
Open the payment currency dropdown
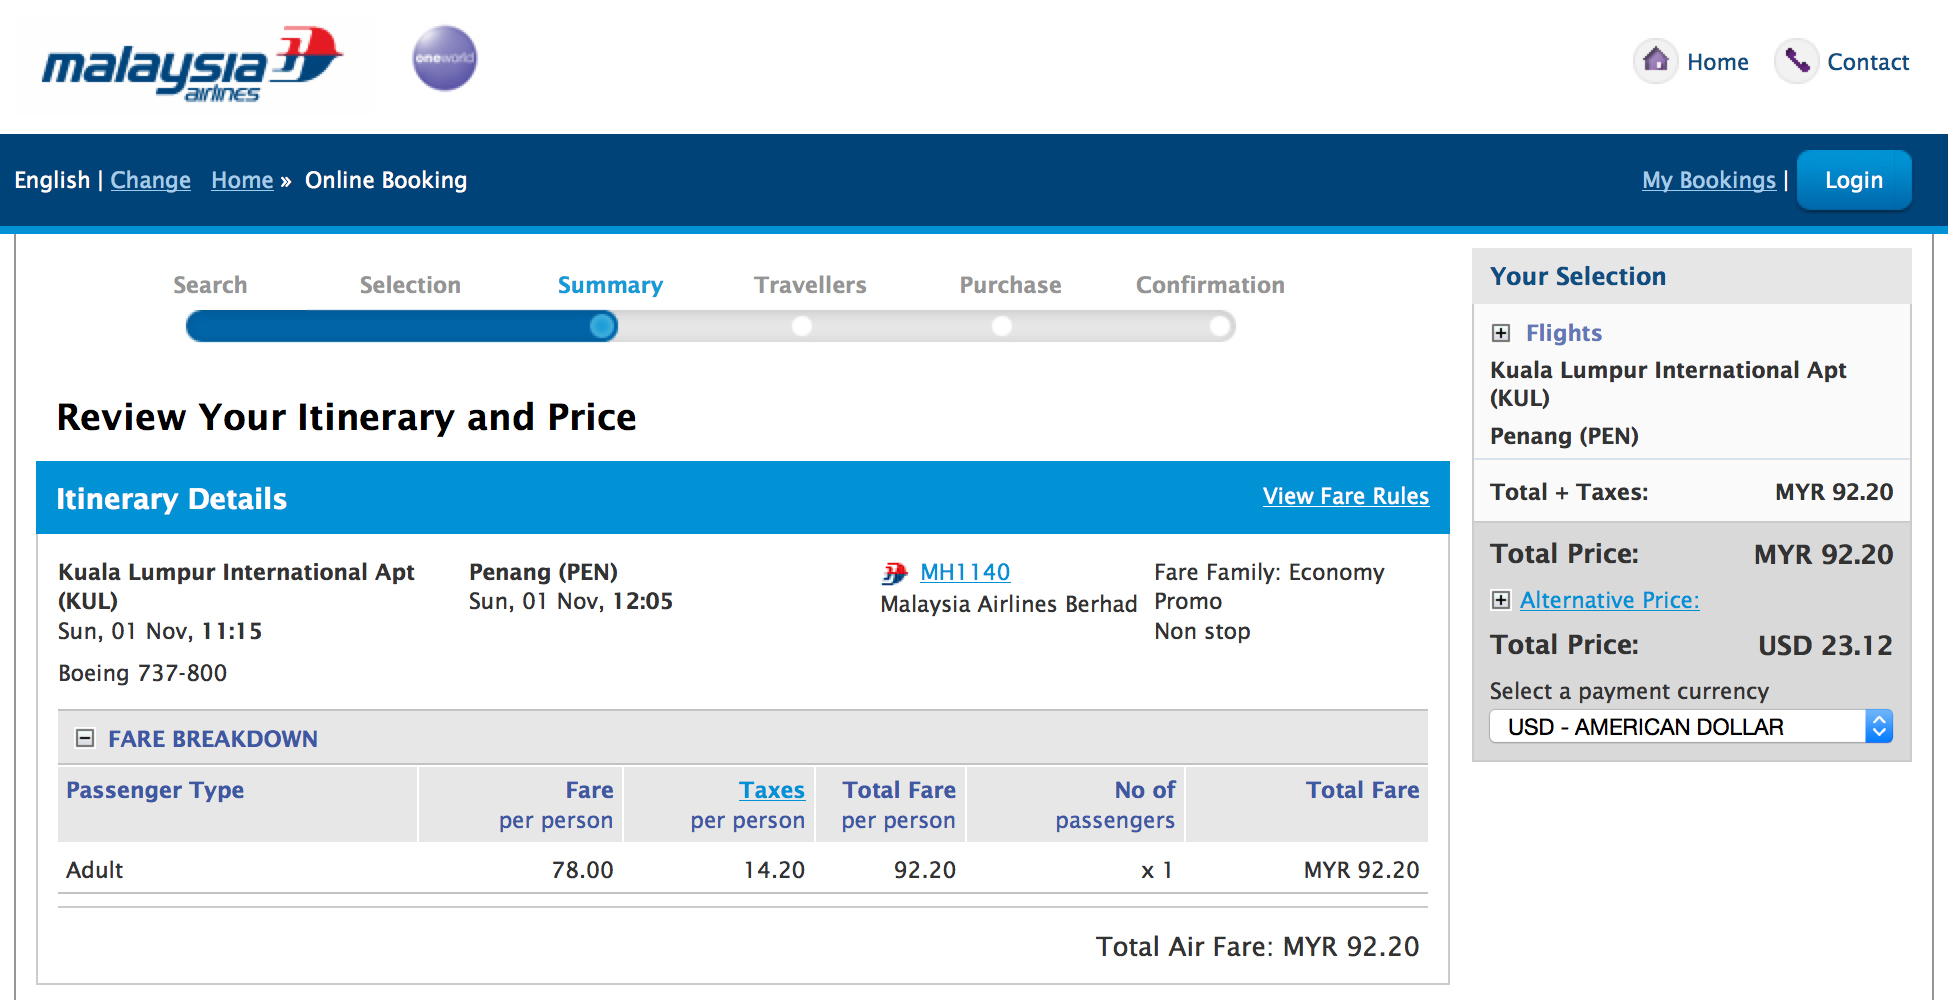(x=1691, y=726)
